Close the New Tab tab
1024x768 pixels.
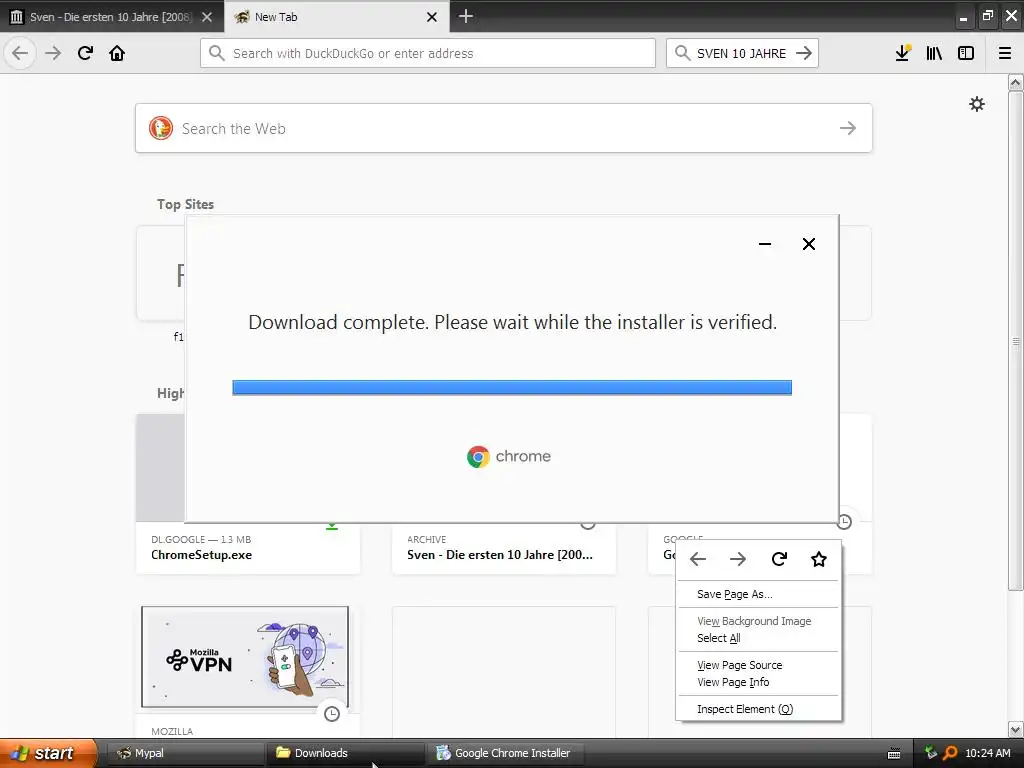tap(432, 17)
